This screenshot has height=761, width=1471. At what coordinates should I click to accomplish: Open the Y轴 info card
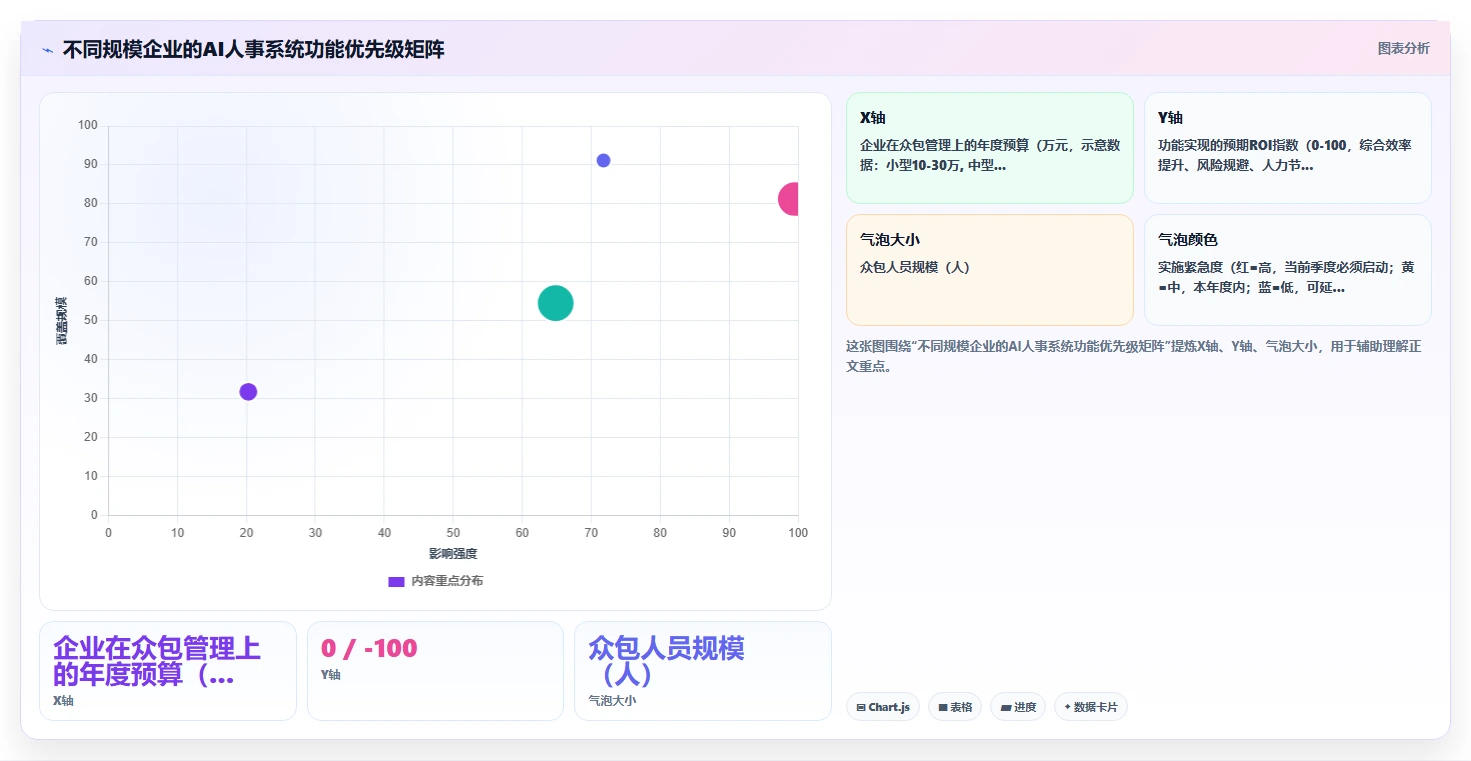(1287, 148)
